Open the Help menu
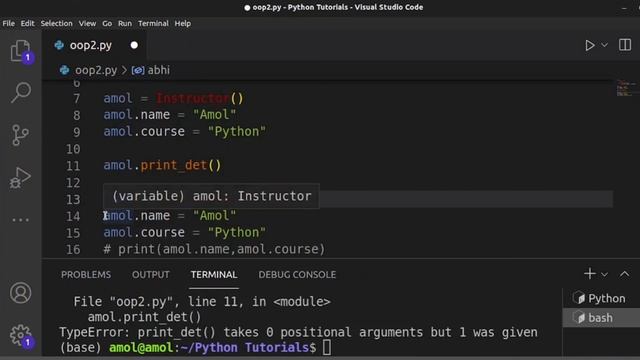The width and height of the screenshot is (640, 360). click(182, 23)
